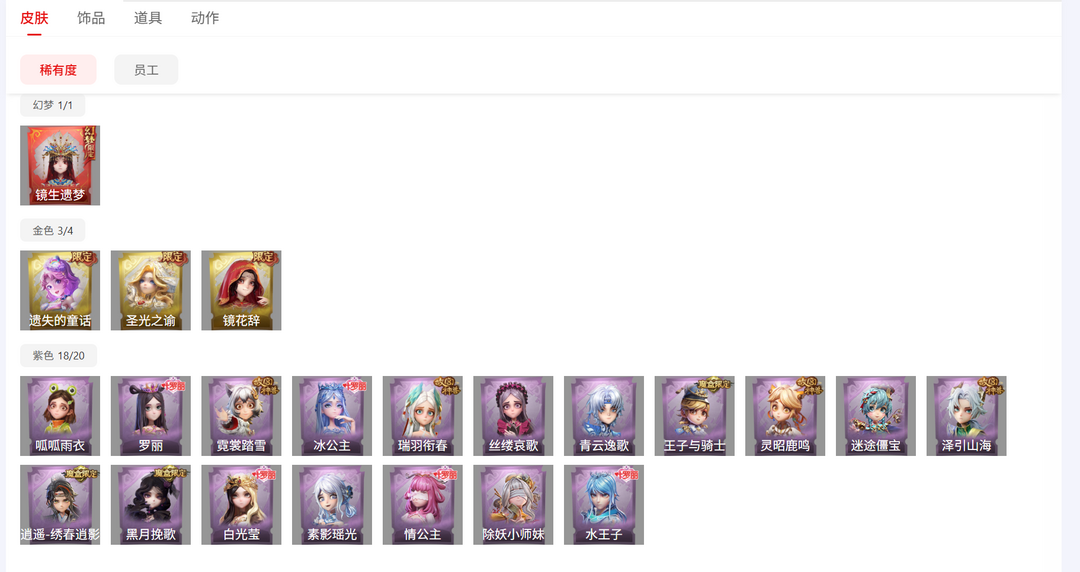The image size is (1080, 572).
Task: Choose the 镜花辞 red hood skin
Action: click(x=241, y=290)
